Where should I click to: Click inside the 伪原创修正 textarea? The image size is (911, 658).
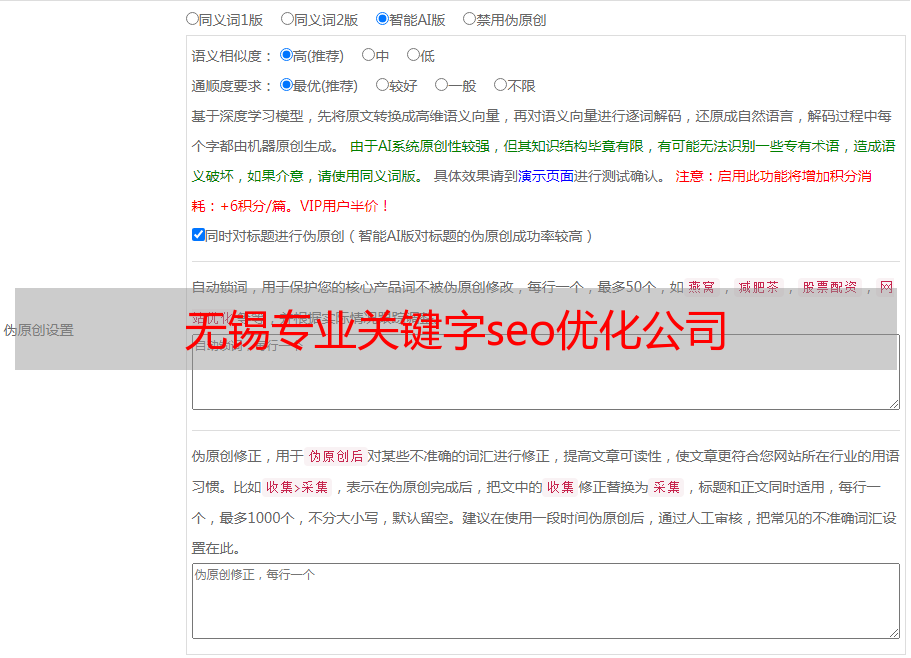click(546, 601)
